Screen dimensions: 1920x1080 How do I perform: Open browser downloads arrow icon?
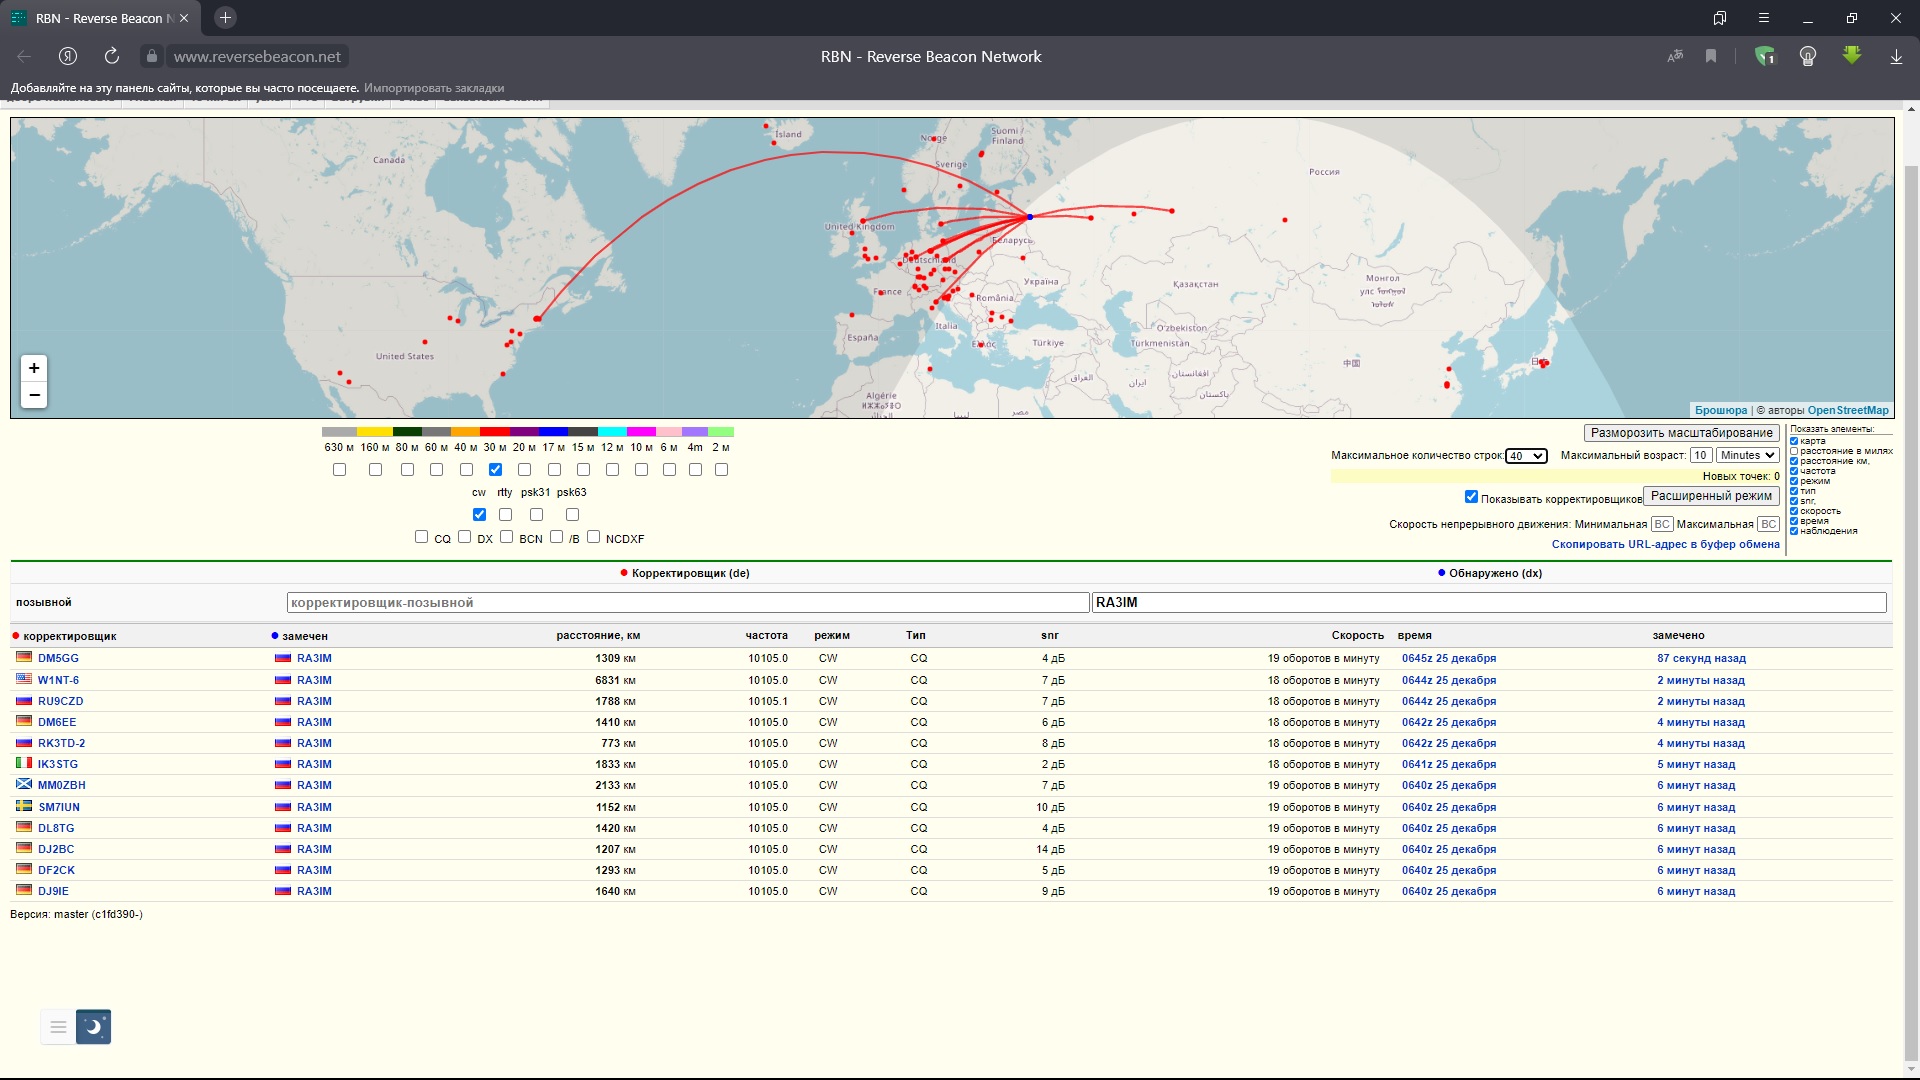coord(1896,56)
